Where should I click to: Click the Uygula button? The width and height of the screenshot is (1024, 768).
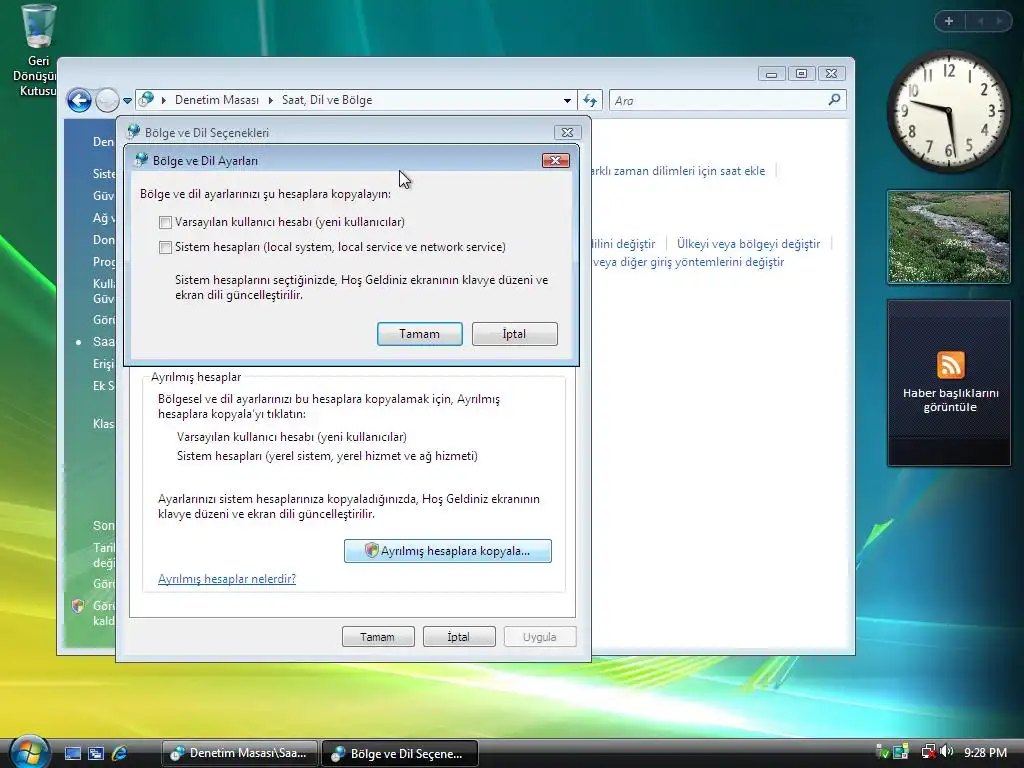pyautogui.click(x=540, y=637)
